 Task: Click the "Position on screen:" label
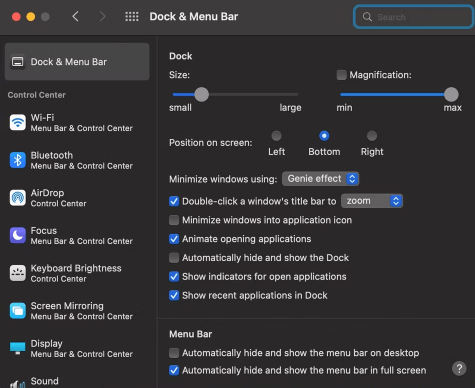pos(211,143)
